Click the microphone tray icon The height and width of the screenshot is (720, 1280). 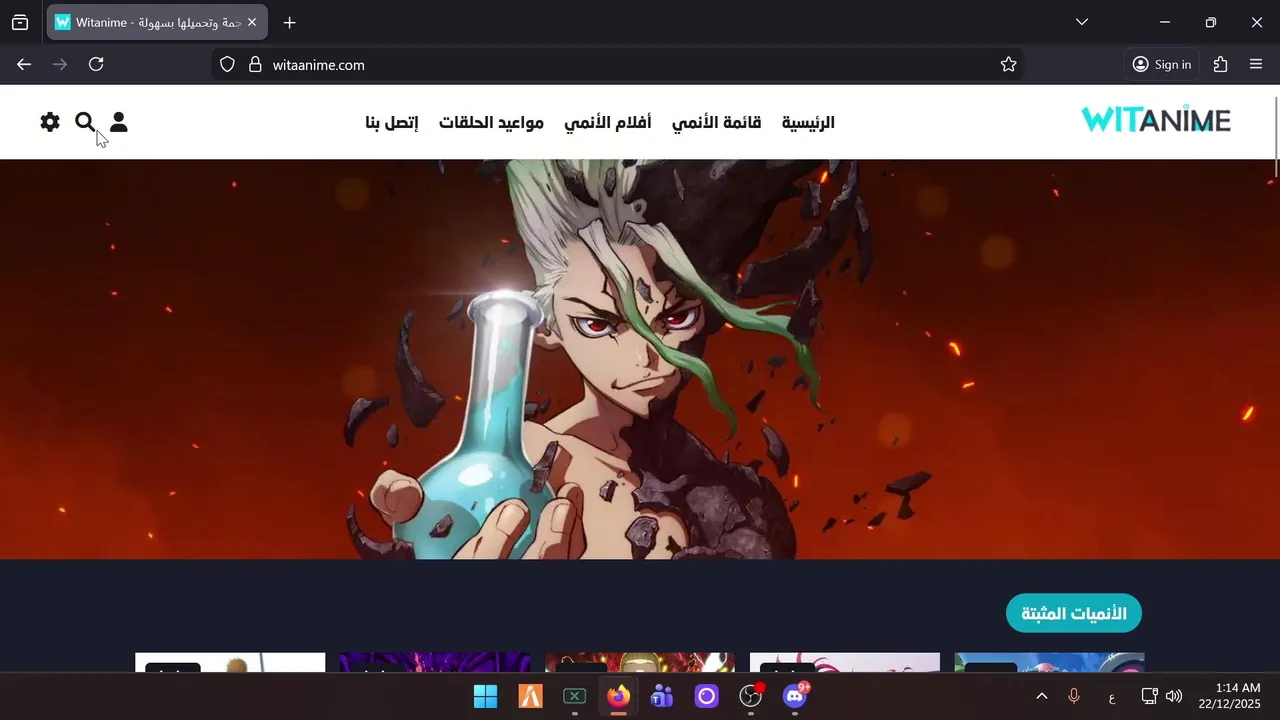[x=1074, y=696]
